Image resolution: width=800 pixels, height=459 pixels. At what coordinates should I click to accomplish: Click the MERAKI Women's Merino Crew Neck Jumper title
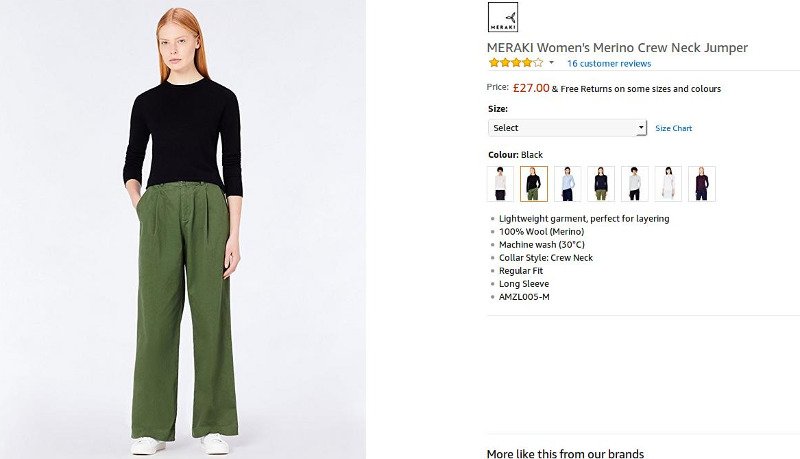point(617,47)
